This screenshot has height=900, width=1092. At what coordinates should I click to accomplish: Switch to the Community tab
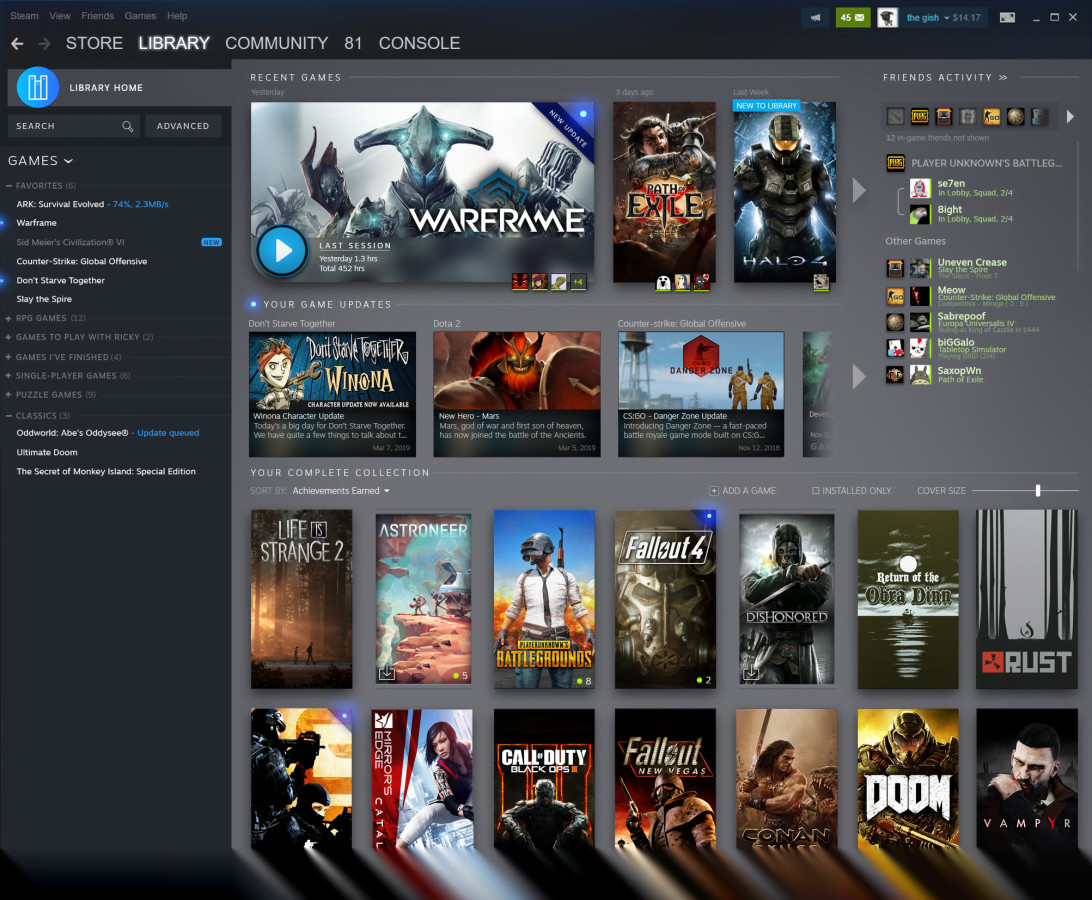coord(276,43)
